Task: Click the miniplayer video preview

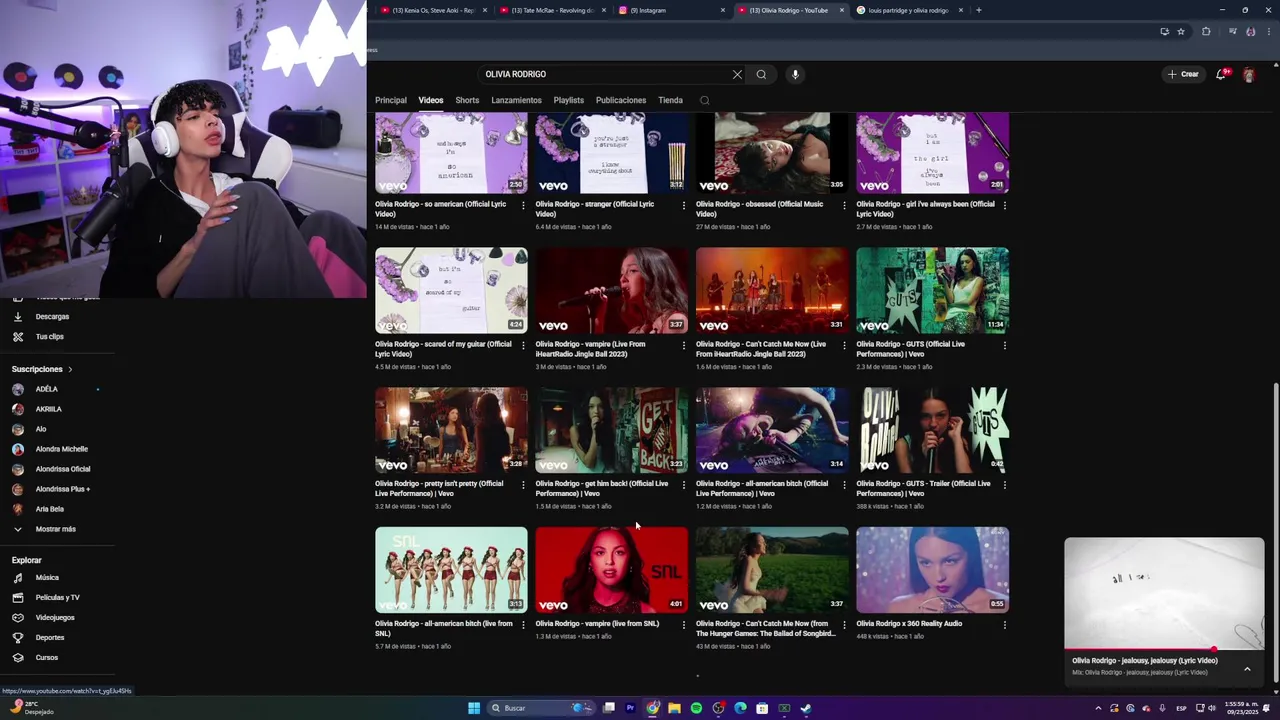Action: tap(1164, 593)
